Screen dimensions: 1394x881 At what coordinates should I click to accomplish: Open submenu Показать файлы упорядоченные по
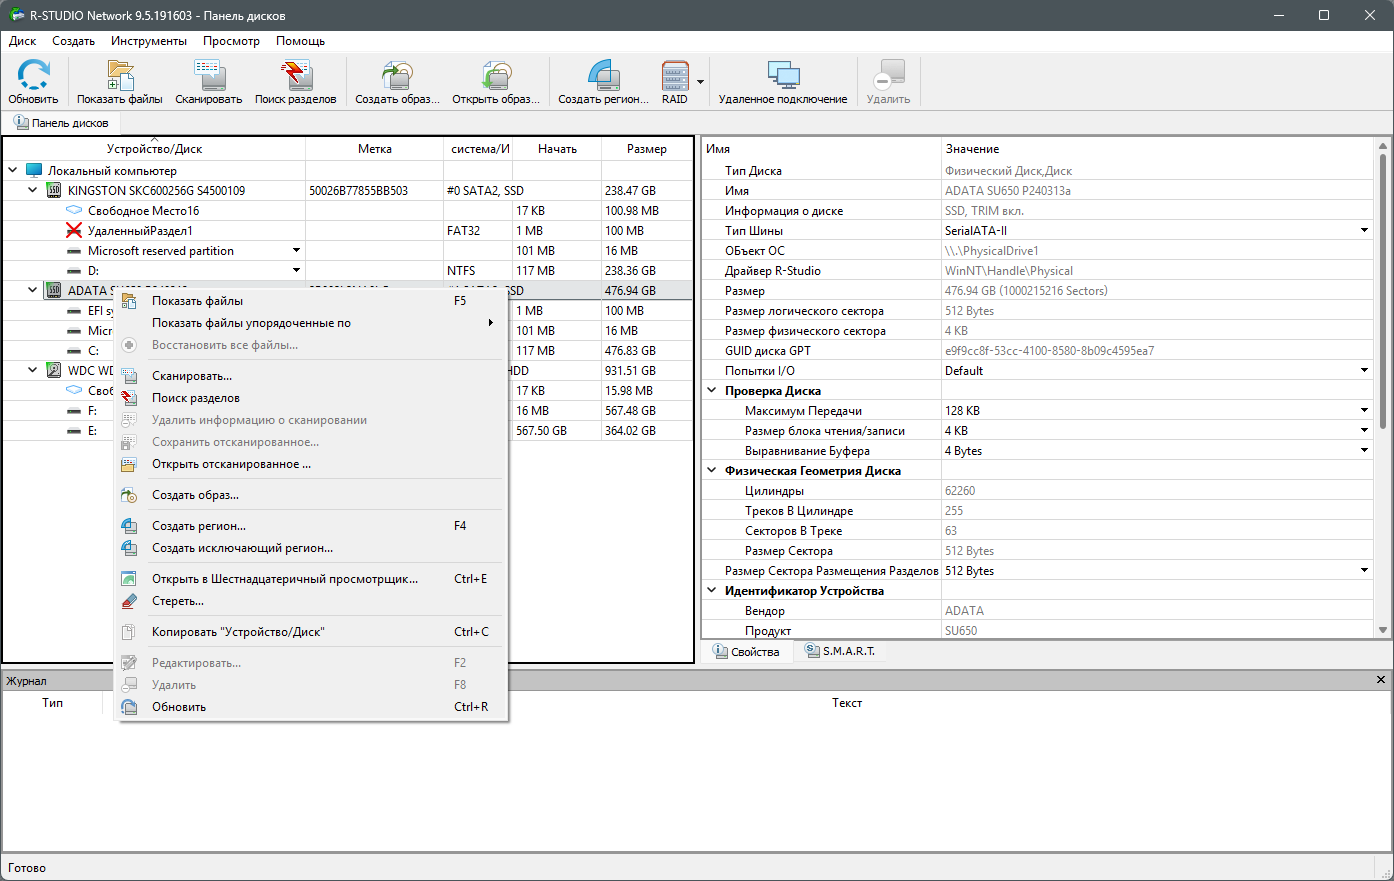(309, 323)
